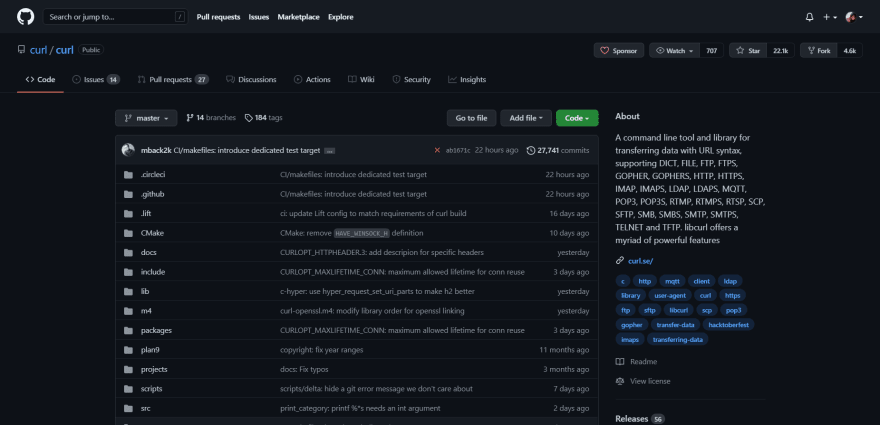View the 4.6k forks count
The height and width of the screenshot is (425, 880).
pyautogui.click(x=850, y=51)
